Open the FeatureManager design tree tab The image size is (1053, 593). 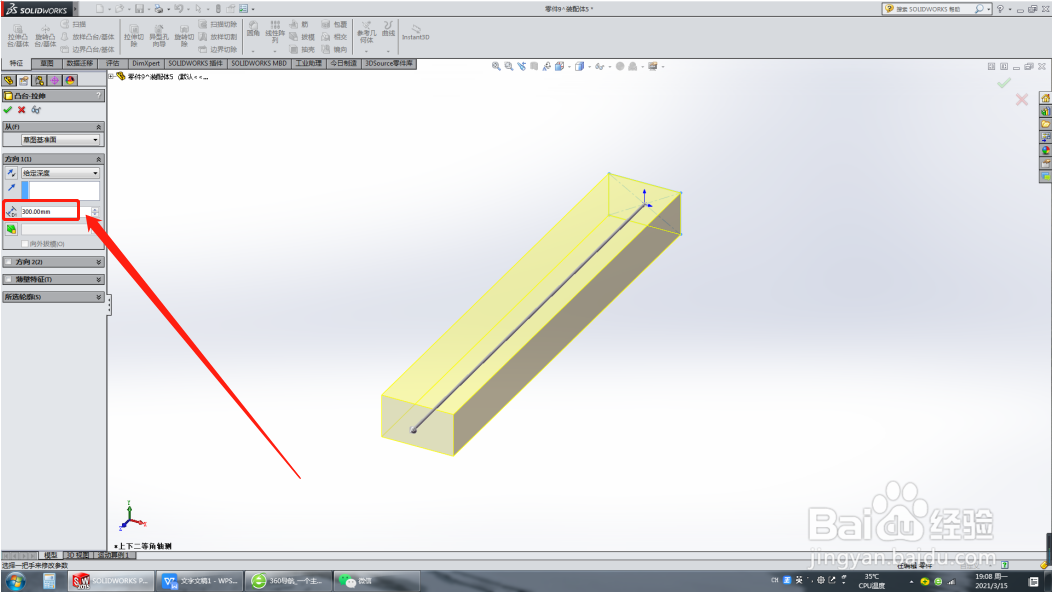[x=9, y=81]
